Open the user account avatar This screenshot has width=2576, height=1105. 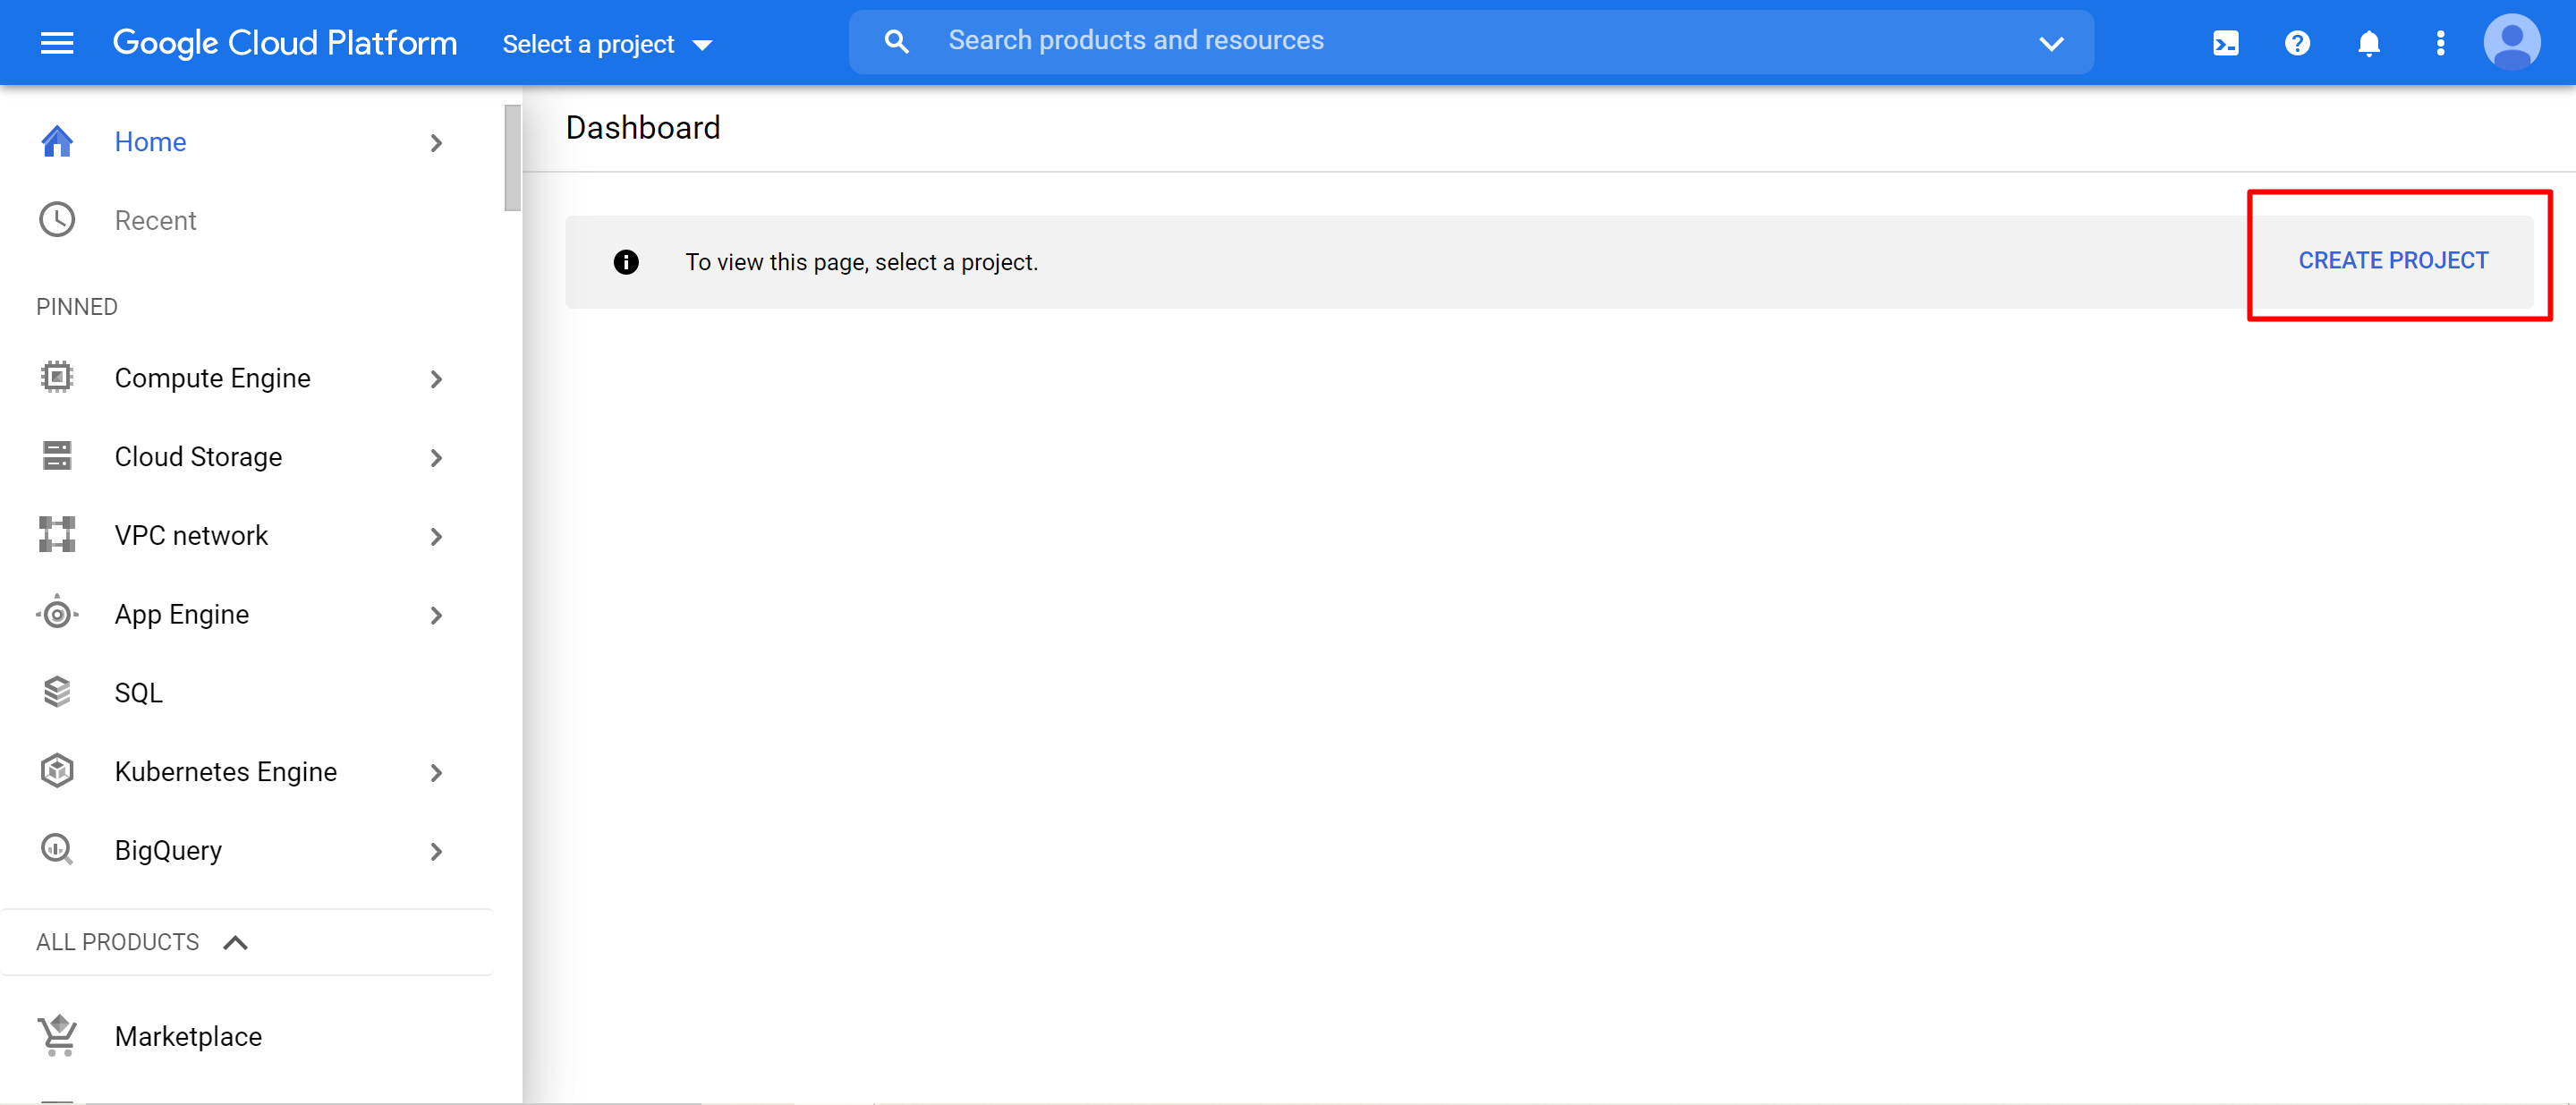[2511, 42]
